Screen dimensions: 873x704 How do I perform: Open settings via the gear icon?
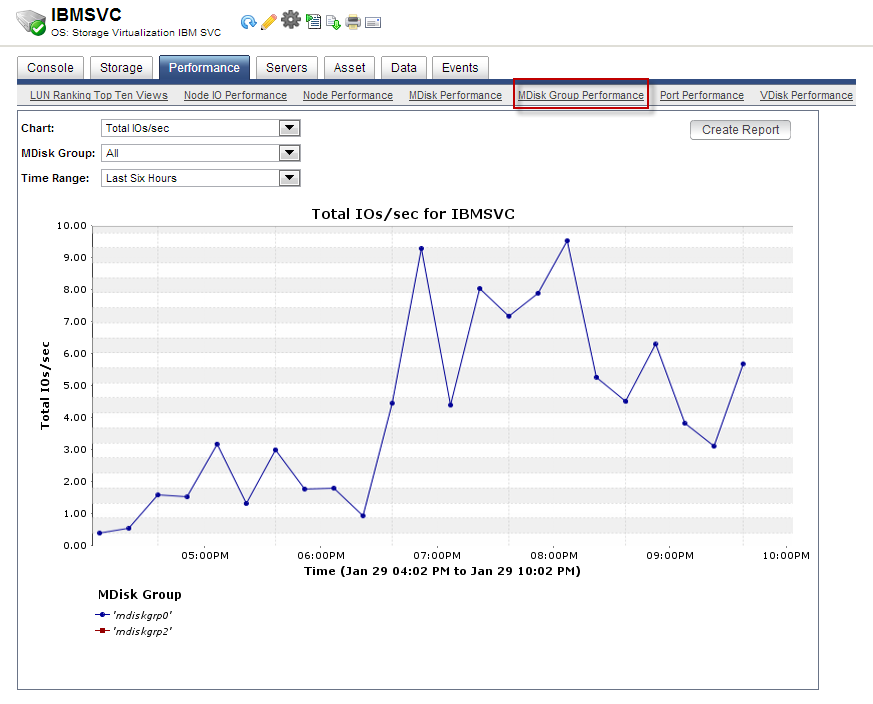pyautogui.click(x=291, y=21)
